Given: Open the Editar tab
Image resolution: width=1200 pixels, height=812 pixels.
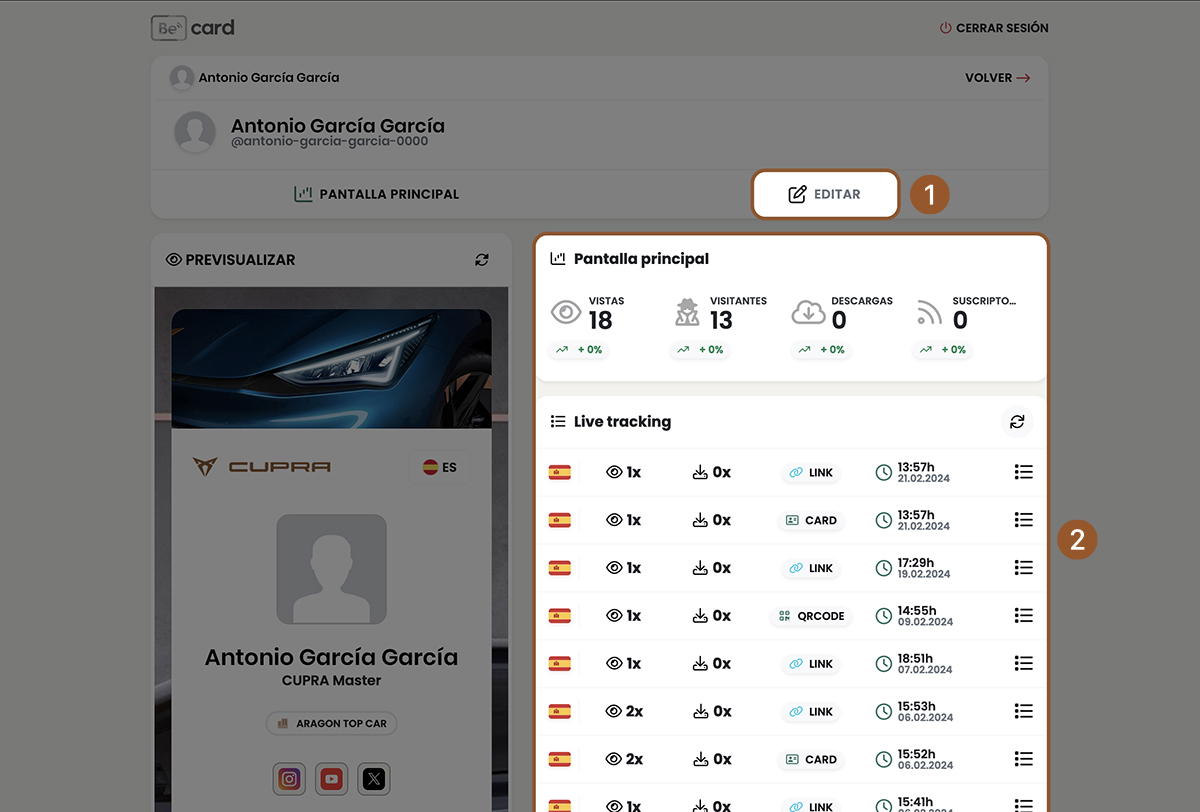Looking at the screenshot, I should [x=825, y=194].
